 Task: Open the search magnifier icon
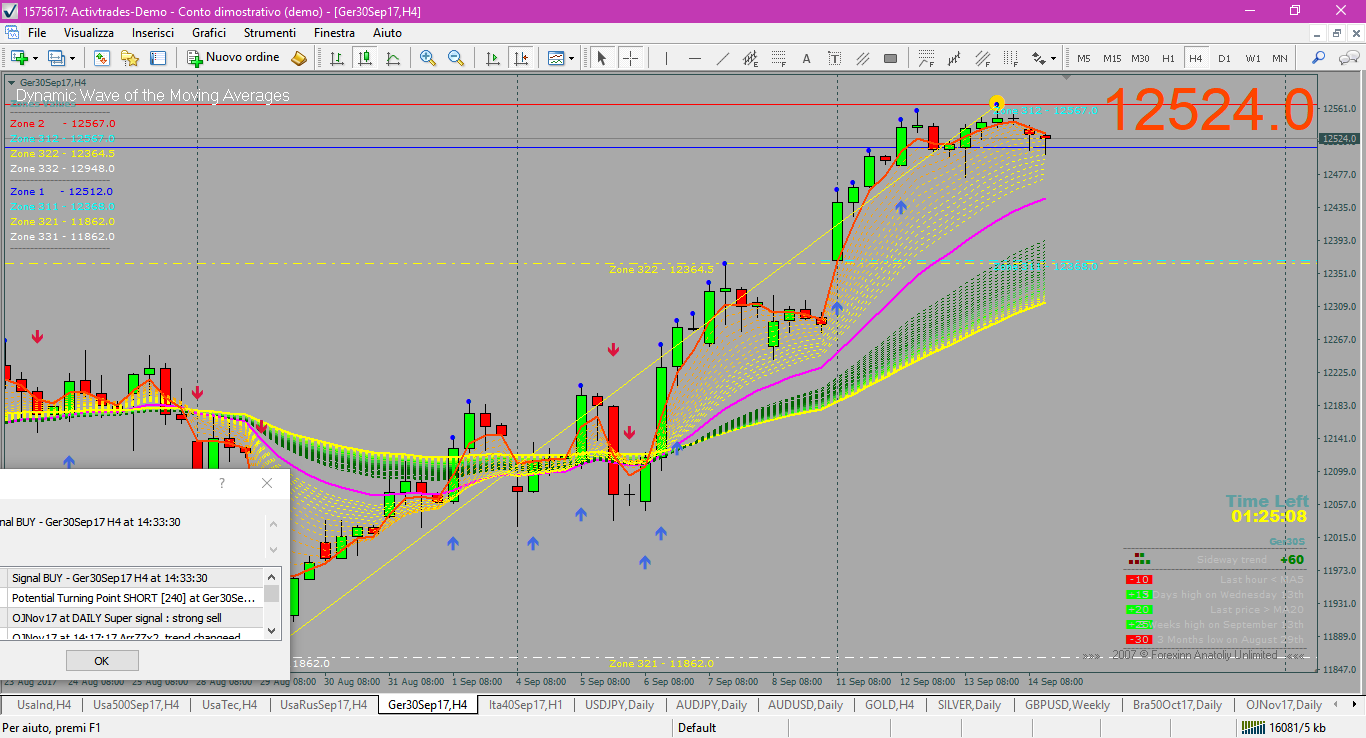point(1319,58)
